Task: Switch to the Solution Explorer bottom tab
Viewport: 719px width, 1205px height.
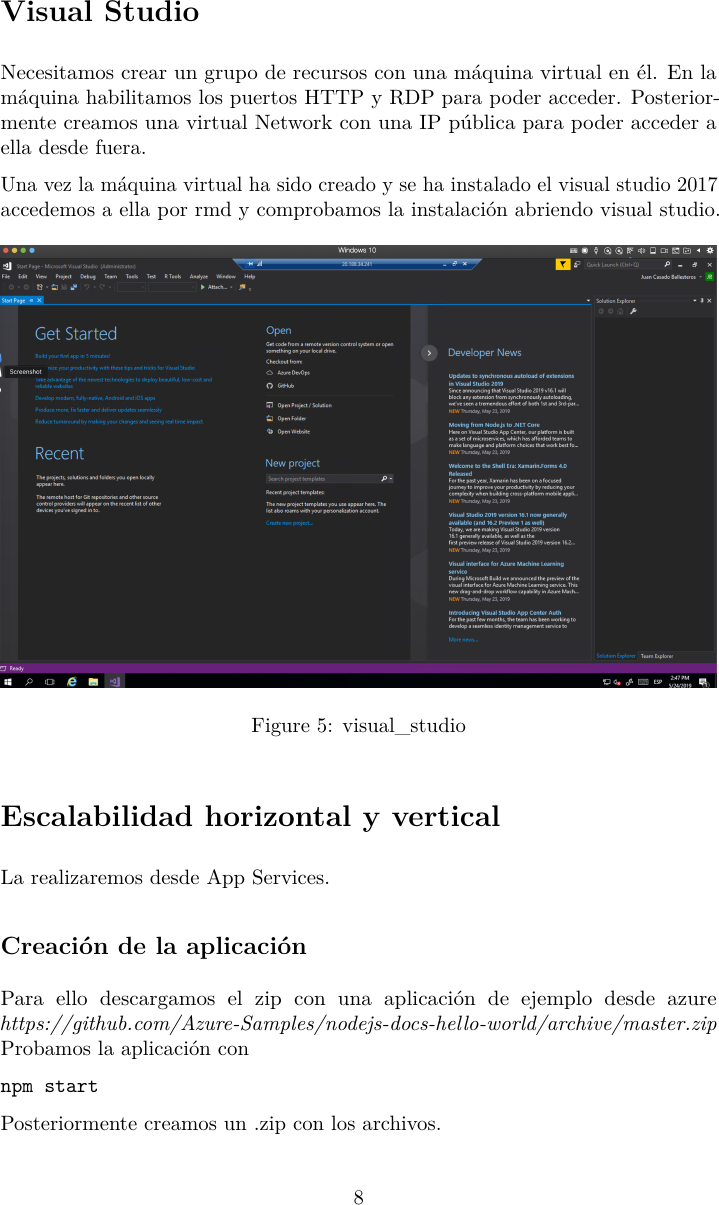Action: pyautogui.click(x=615, y=656)
